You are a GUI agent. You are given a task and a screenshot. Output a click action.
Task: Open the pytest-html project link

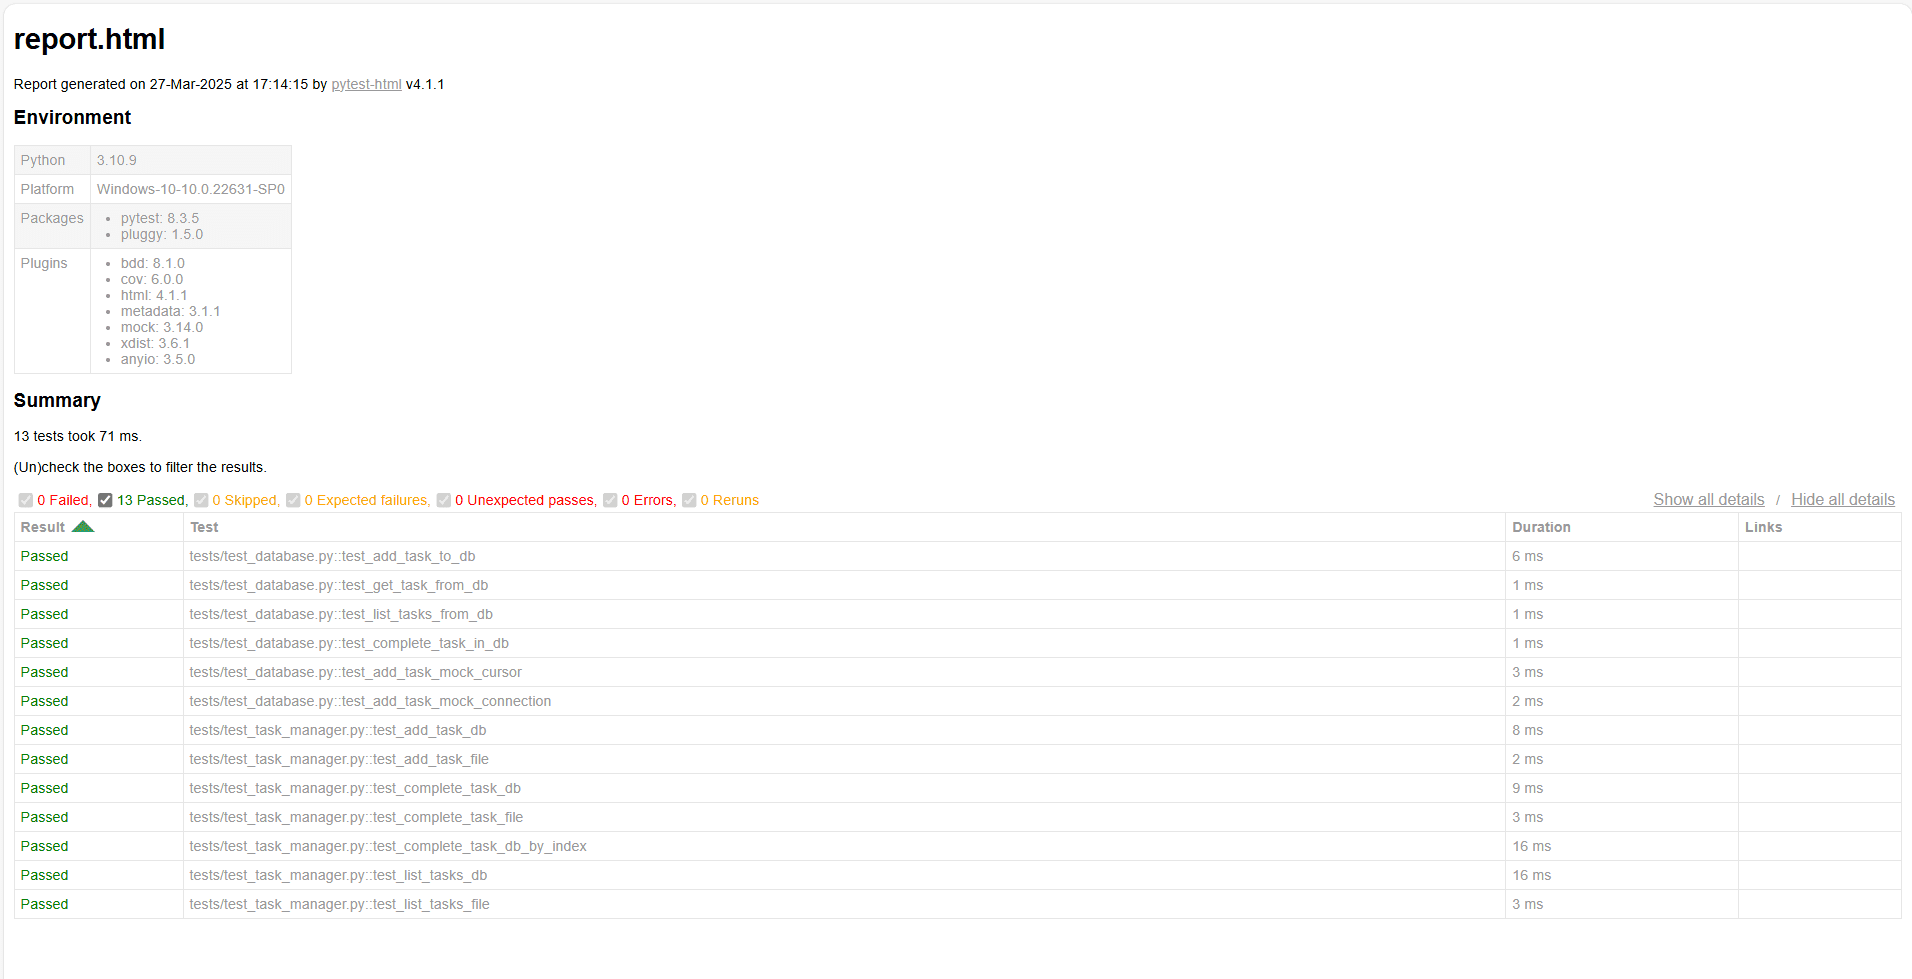366,84
